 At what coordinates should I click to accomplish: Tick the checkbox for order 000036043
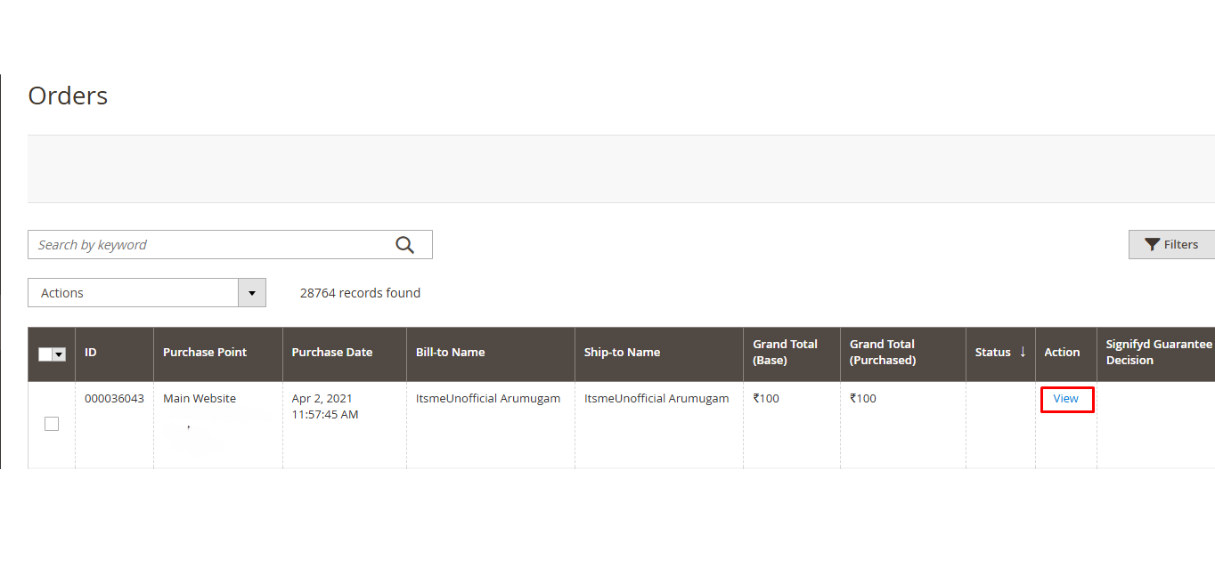click(52, 424)
